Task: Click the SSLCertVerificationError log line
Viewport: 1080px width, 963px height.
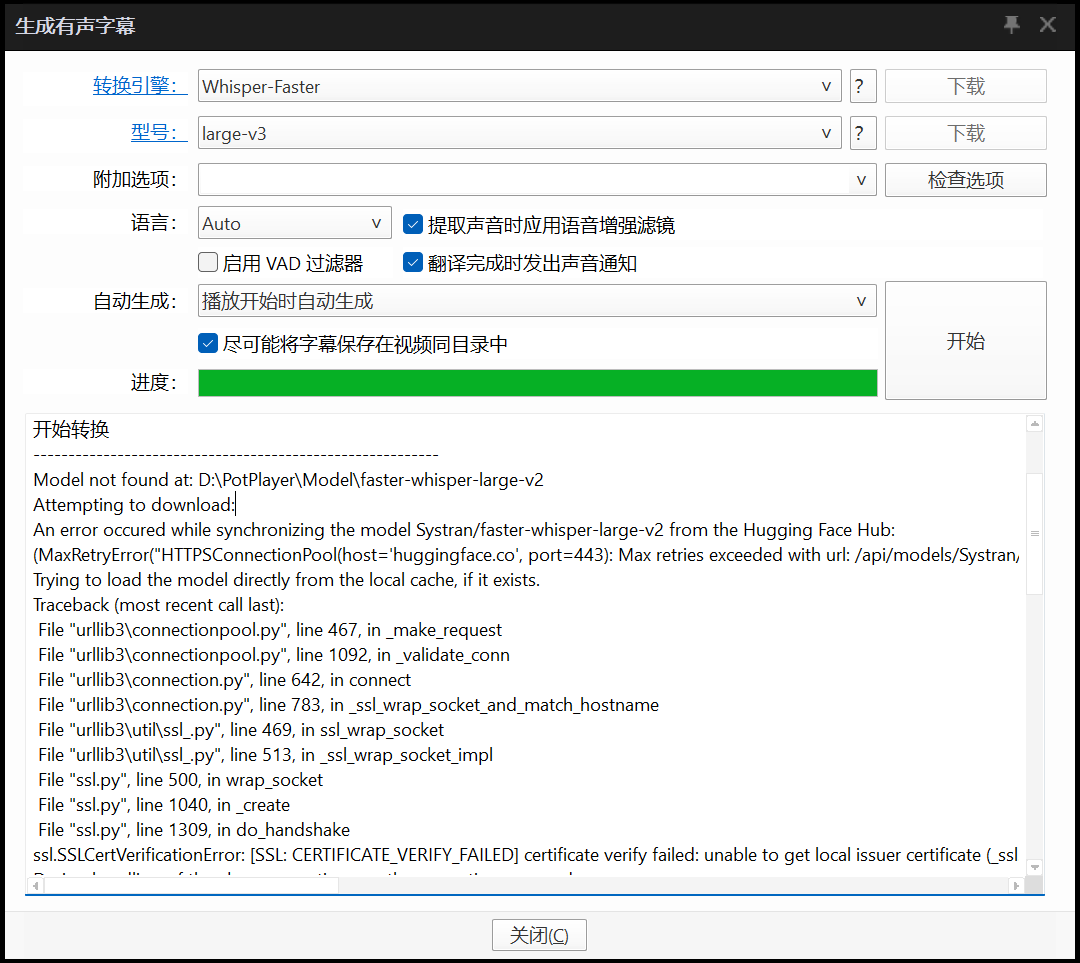Action: click(x=526, y=855)
